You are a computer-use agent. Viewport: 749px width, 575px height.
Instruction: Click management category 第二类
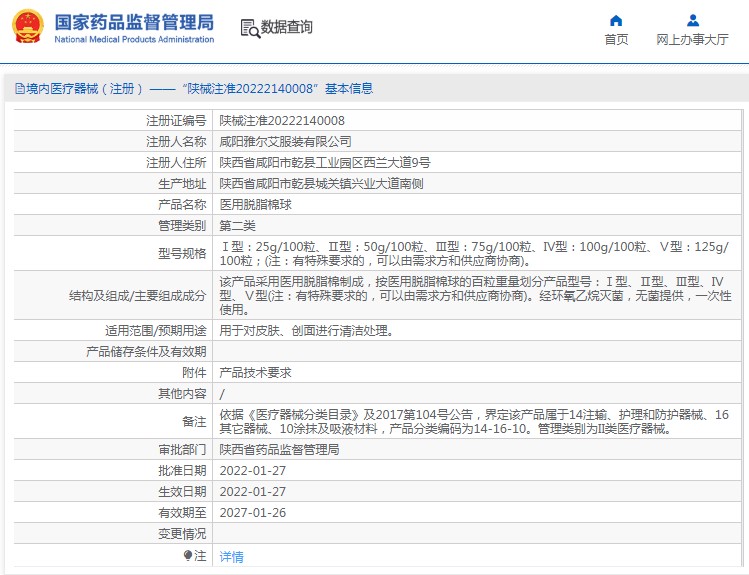pos(237,225)
